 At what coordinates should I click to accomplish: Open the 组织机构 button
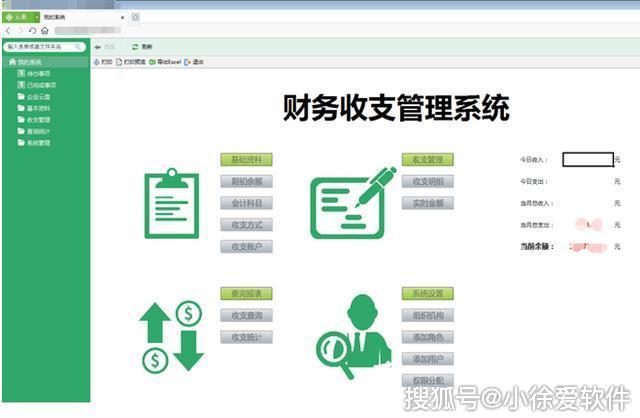428,315
